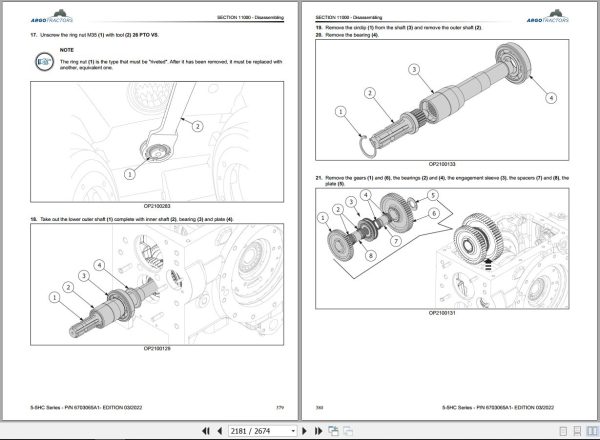This screenshot has height=440, width=600.
Task: Switch to single page layout
Action: (563, 431)
